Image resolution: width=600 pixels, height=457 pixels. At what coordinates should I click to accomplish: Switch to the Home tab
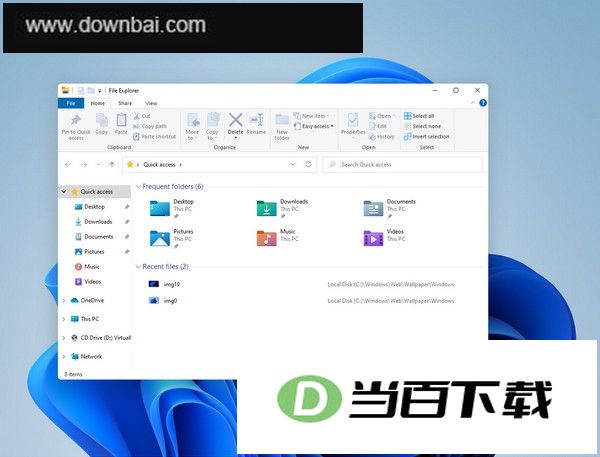[98, 103]
